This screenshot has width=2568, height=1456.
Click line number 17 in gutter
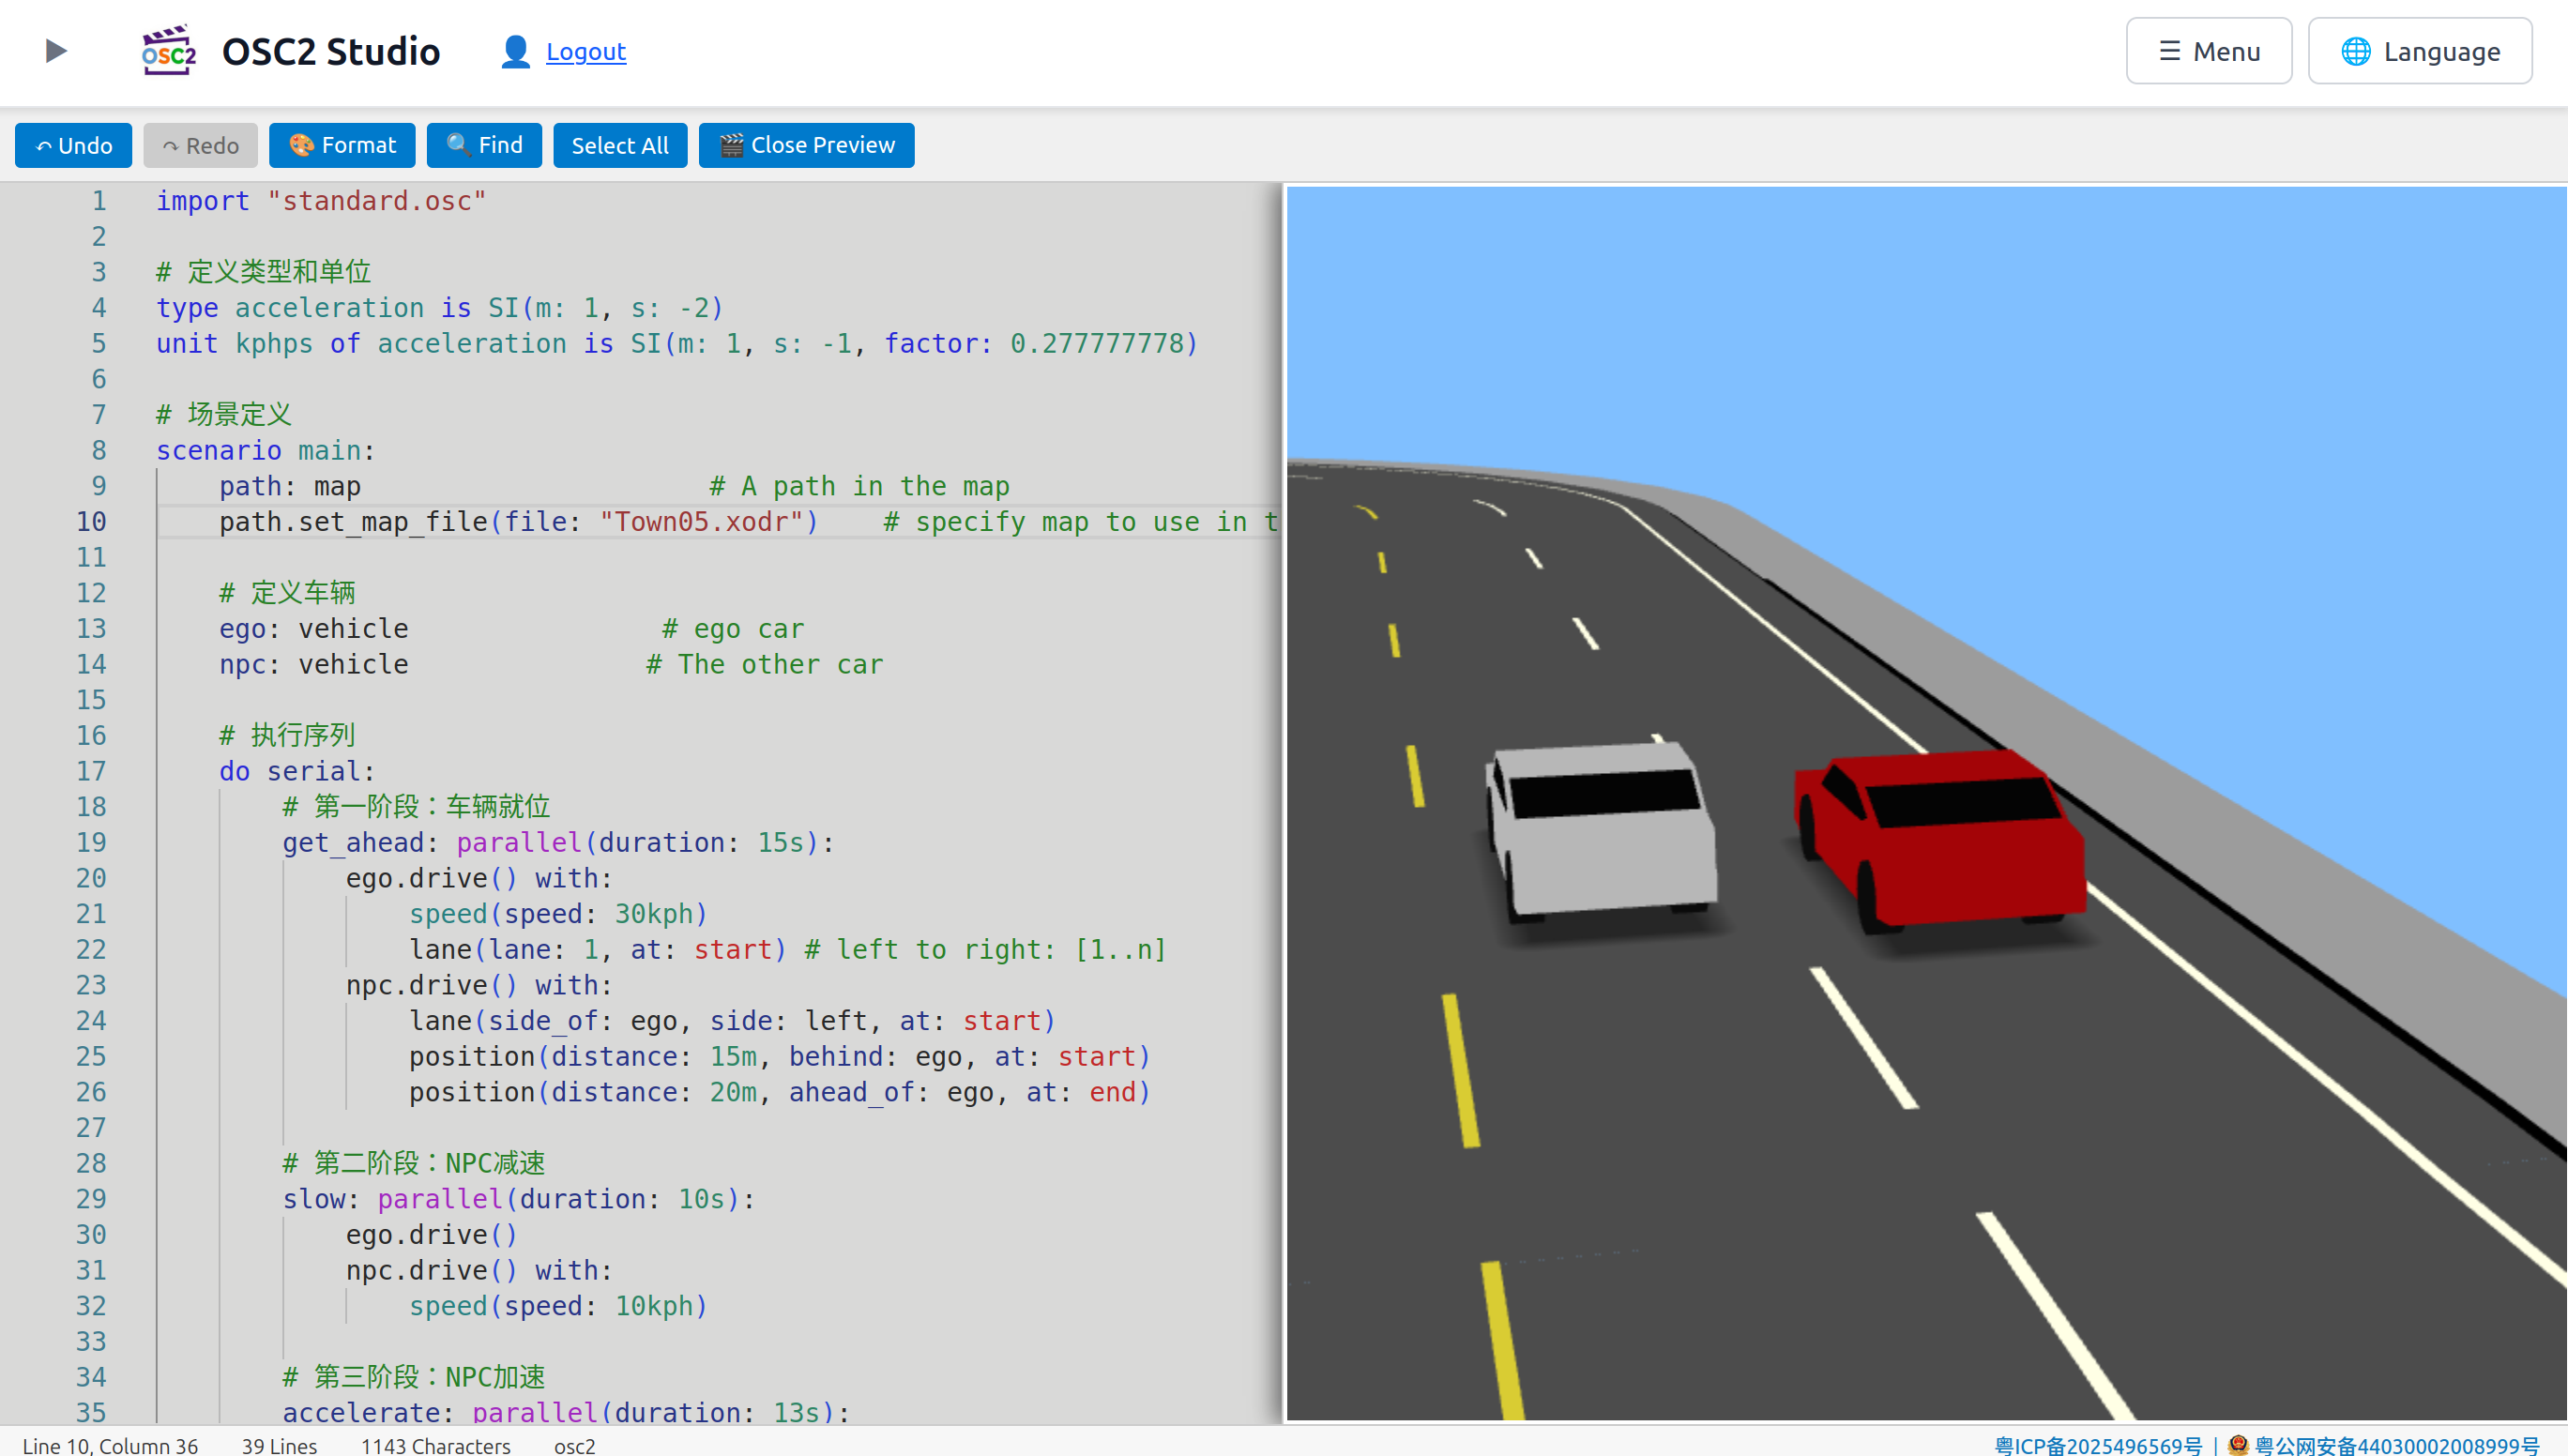tap(91, 771)
